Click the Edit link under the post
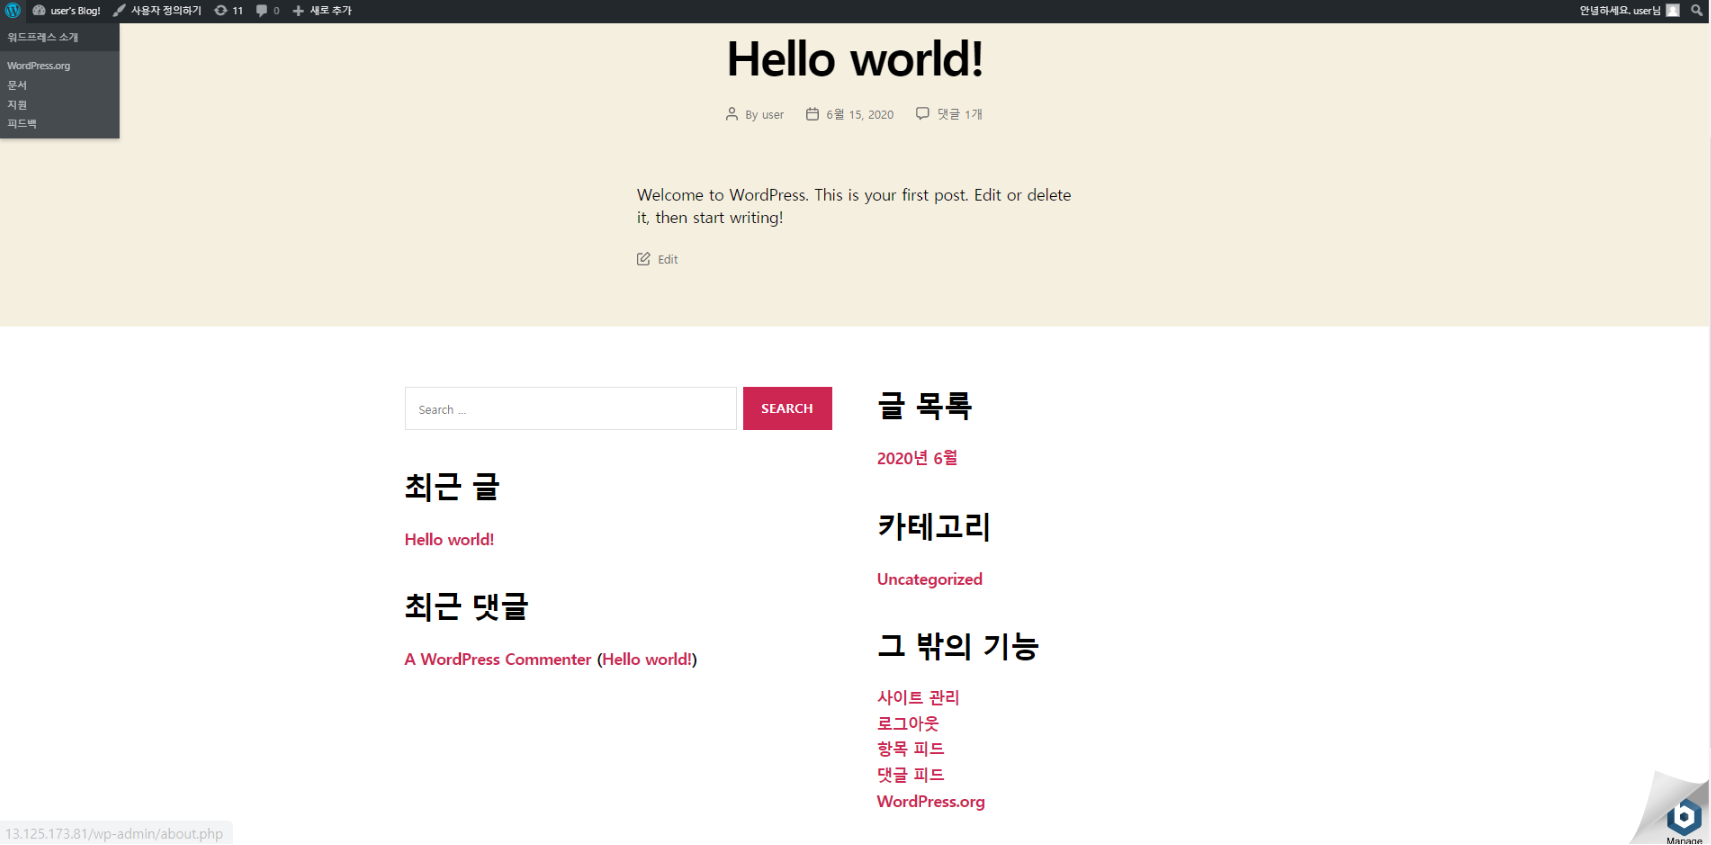The height and width of the screenshot is (845, 1711). coord(667,260)
